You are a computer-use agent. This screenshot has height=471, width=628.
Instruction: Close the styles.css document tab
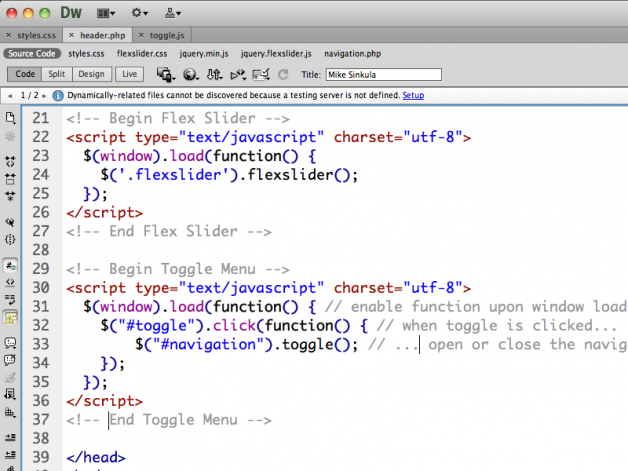[8, 35]
